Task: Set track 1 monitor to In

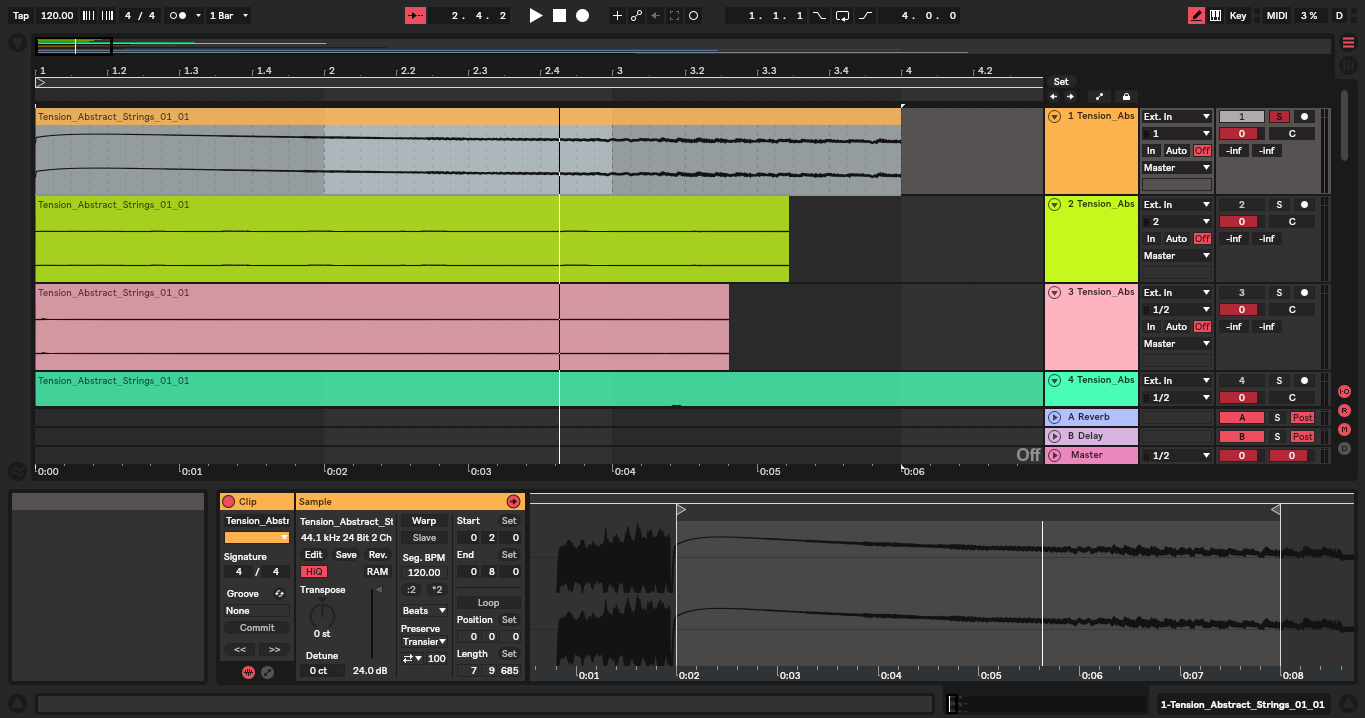Action: (1151, 151)
